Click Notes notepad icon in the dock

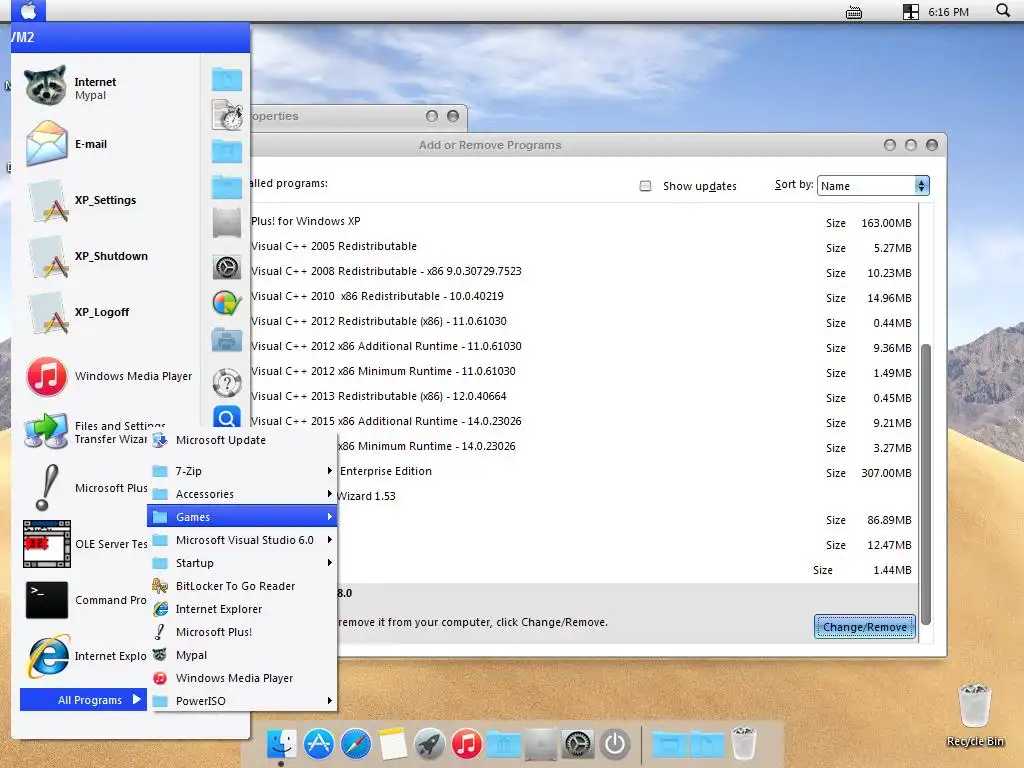point(393,743)
